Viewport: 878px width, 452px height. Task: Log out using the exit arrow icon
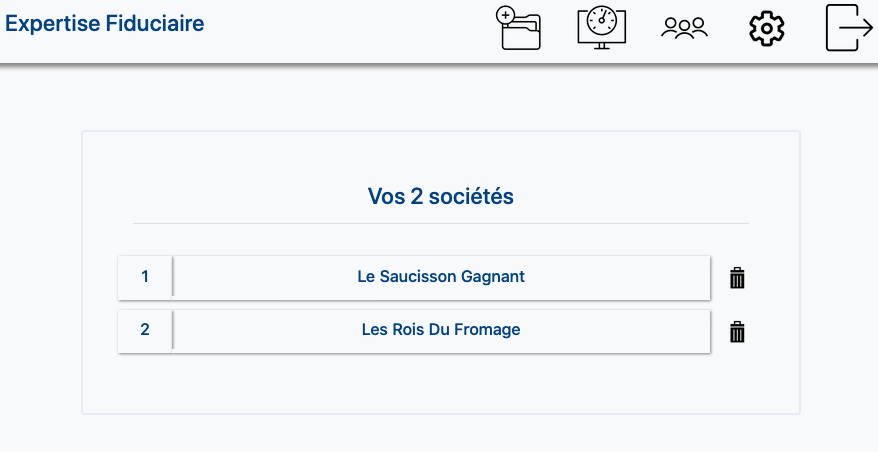pos(849,27)
